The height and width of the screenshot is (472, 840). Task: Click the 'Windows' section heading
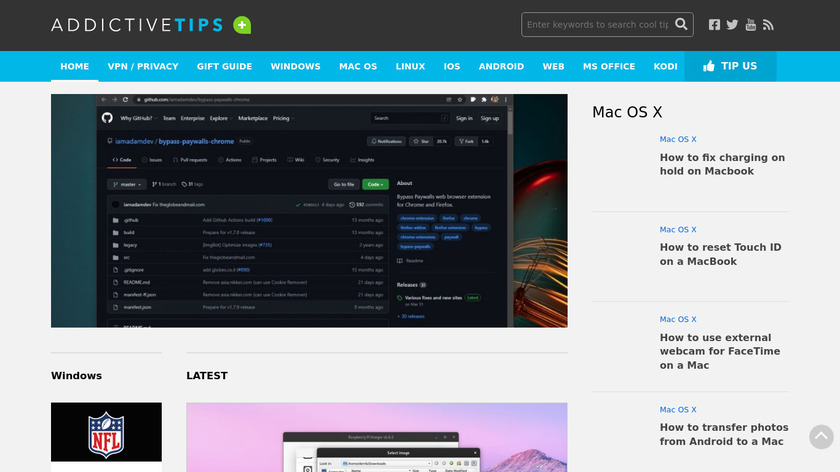coord(76,376)
